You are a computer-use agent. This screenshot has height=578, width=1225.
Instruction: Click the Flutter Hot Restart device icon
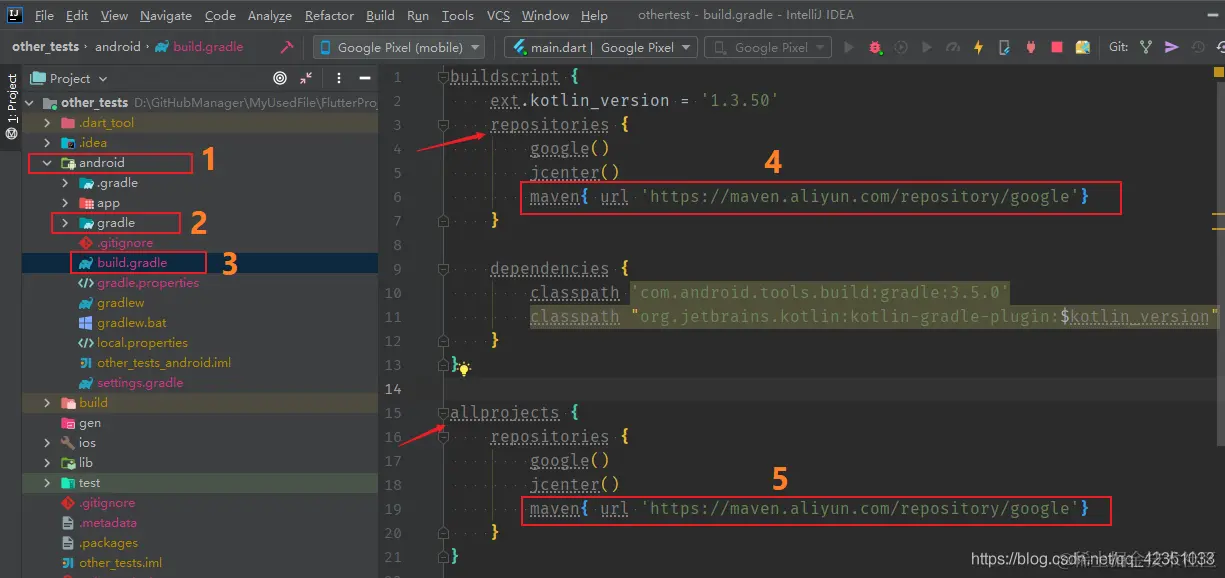pos(1004,47)
